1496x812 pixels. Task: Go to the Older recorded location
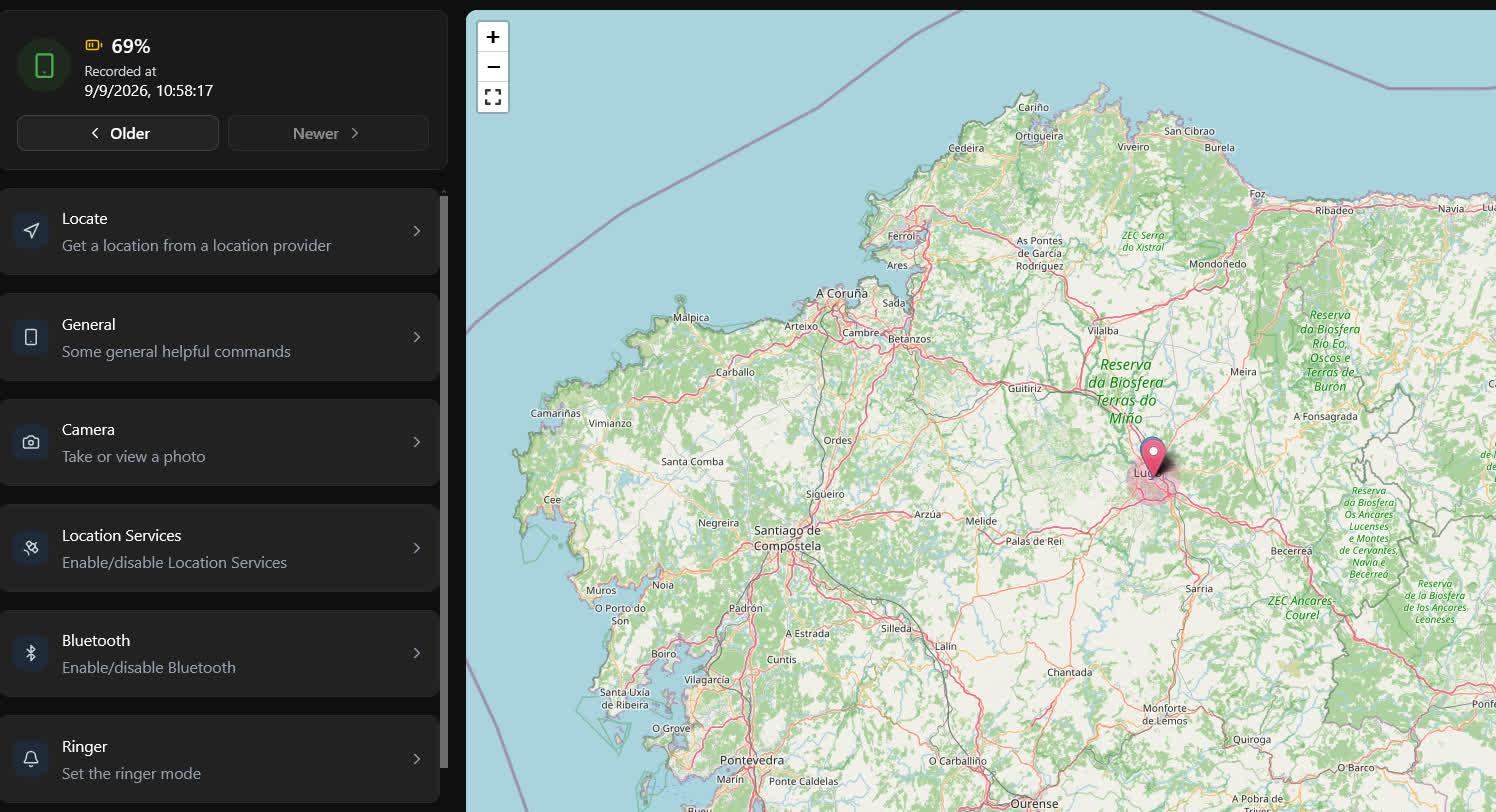(118, 133)
